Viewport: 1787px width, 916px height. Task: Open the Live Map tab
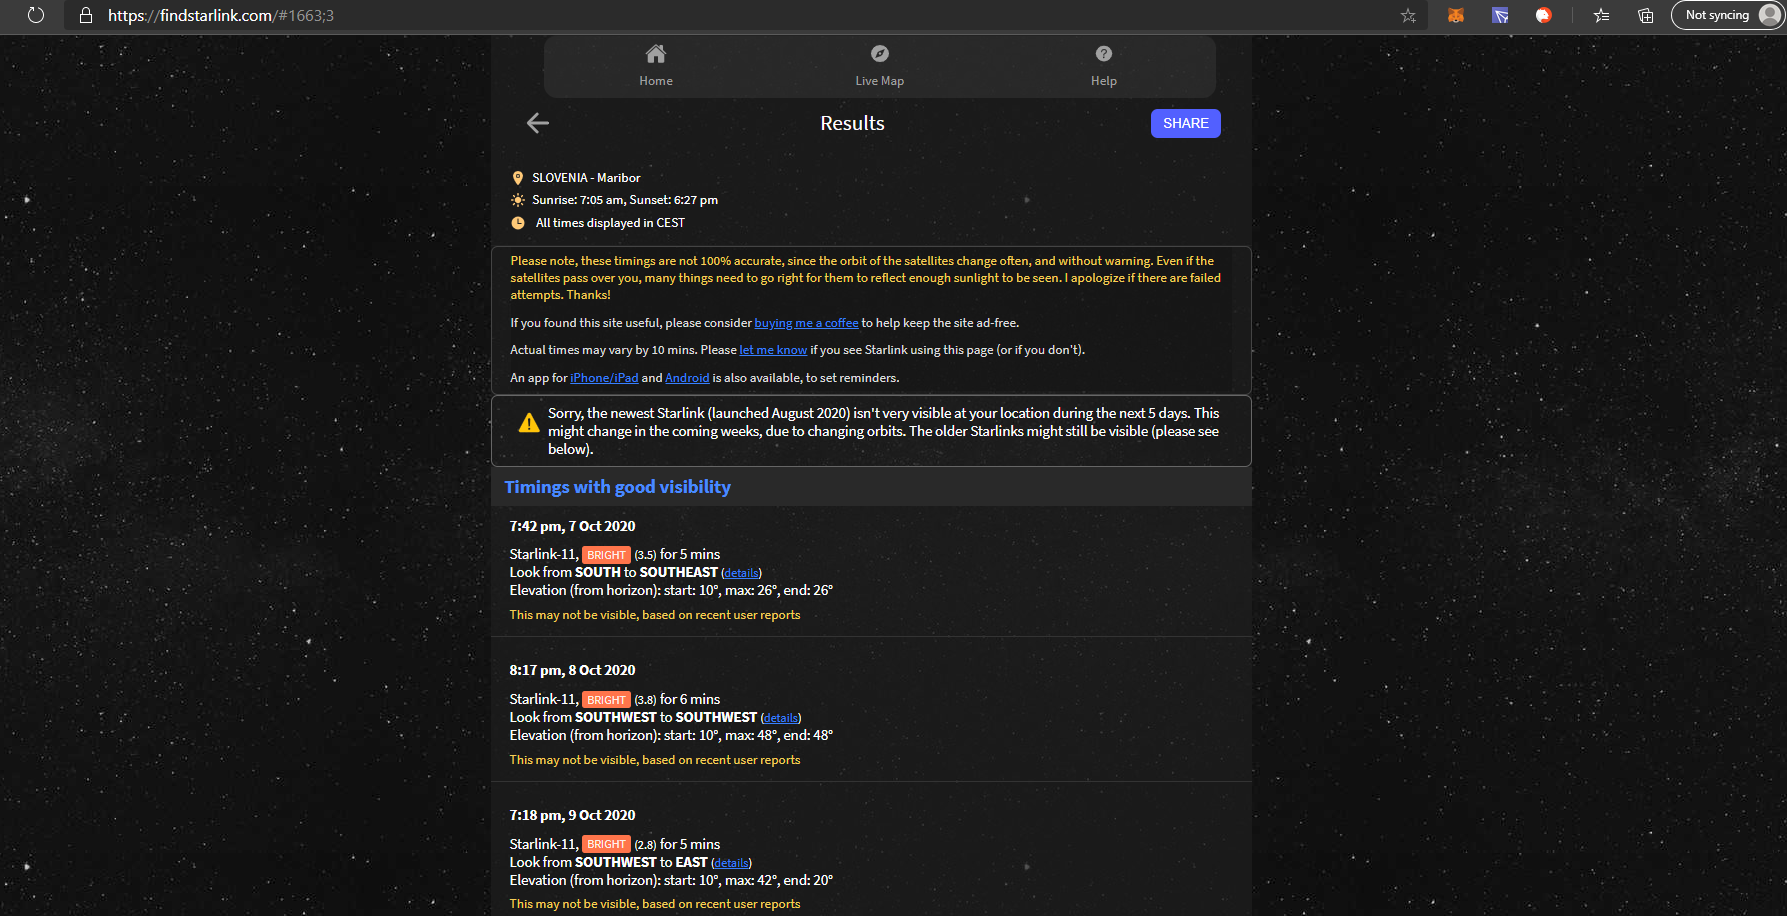(880, 66)
